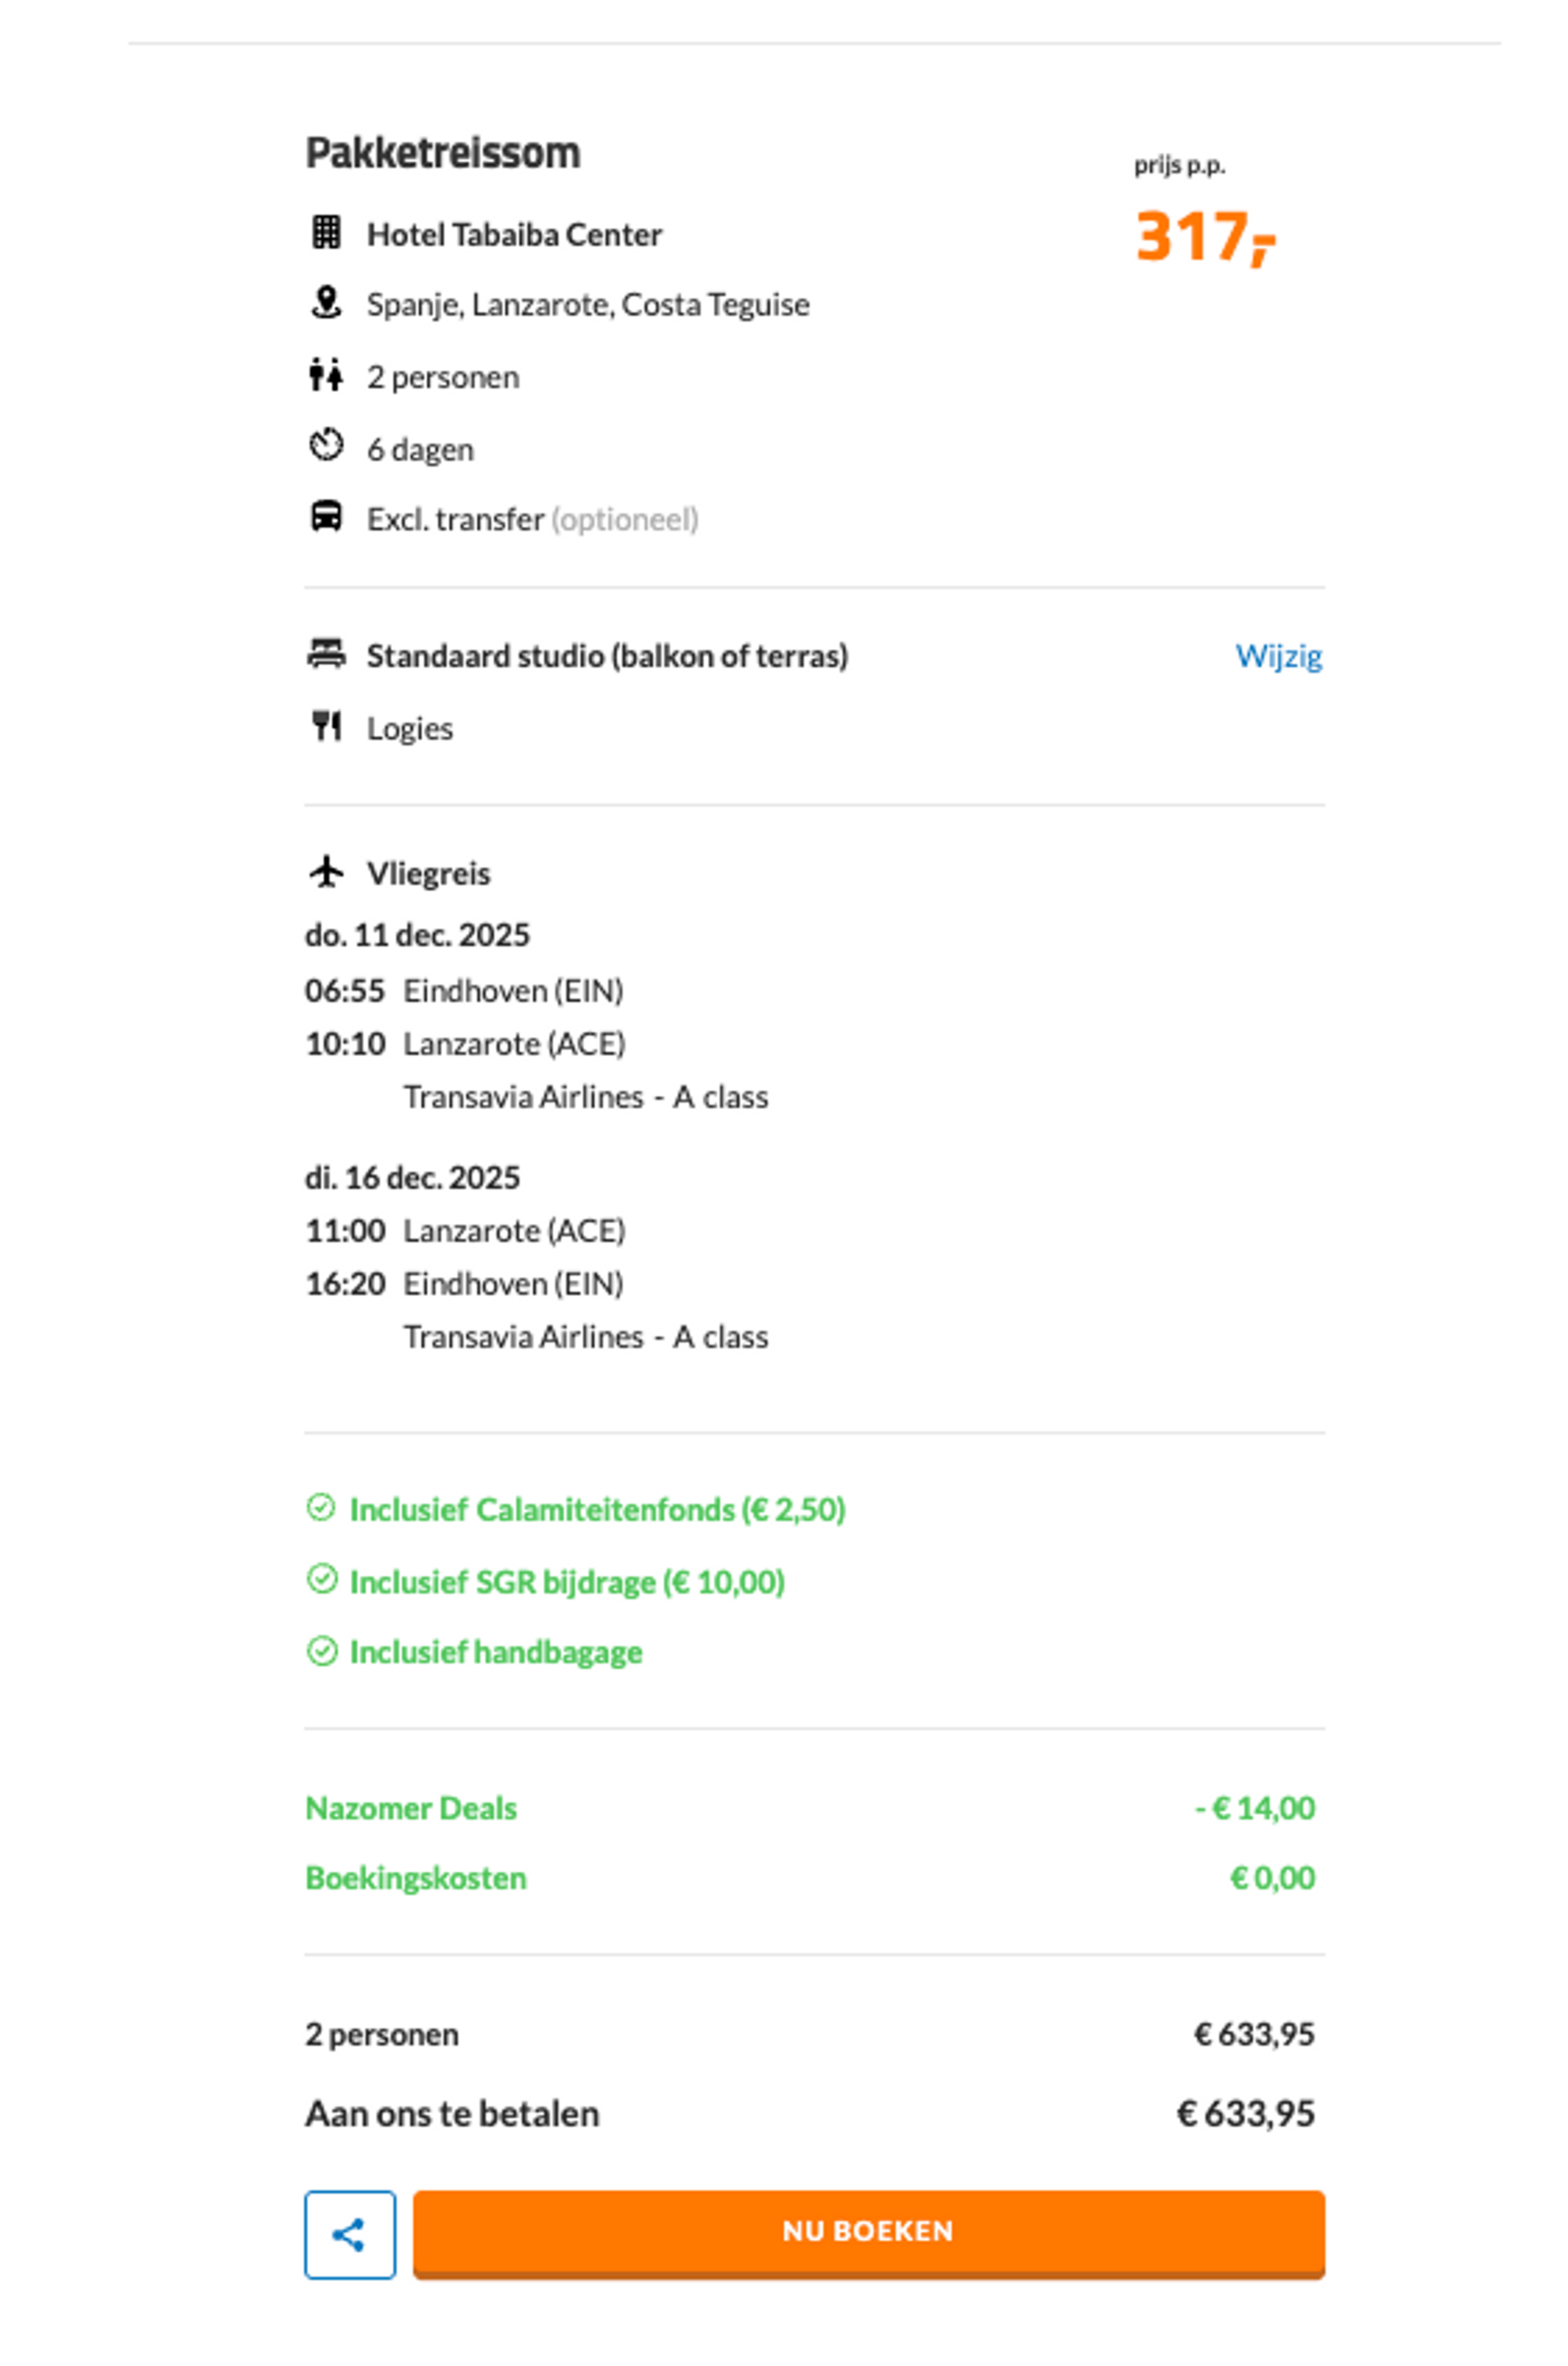Click the location pin icon
This screenshot has height=2366, width=1568.
click(326, 302)
